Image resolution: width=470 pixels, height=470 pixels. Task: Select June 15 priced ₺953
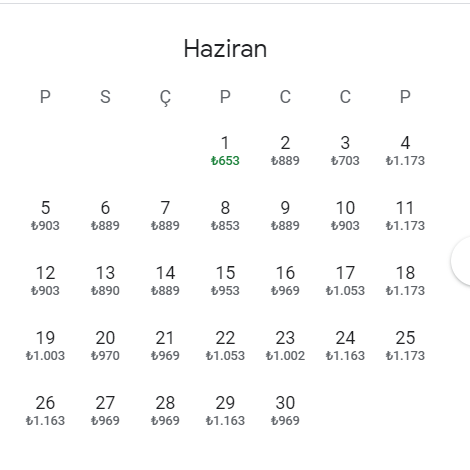pyautogui.click(x=225, y=281)
